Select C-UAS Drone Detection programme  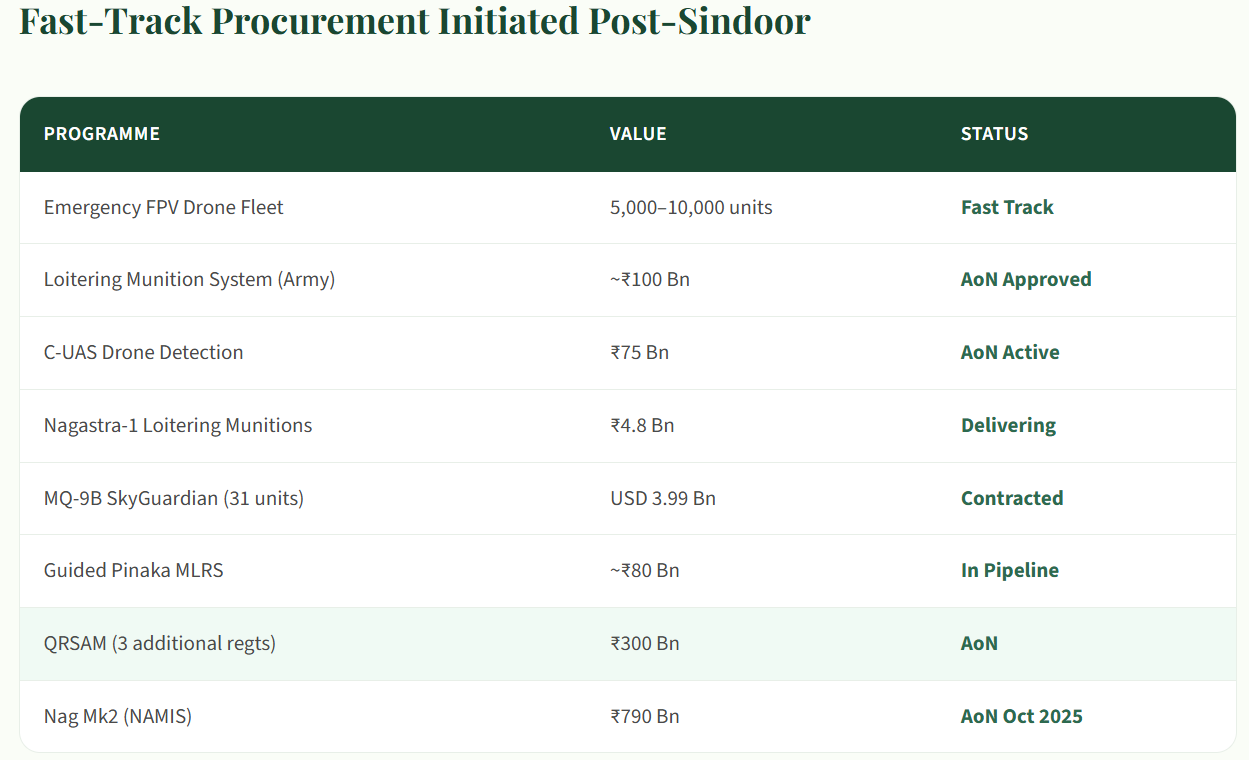144,352
